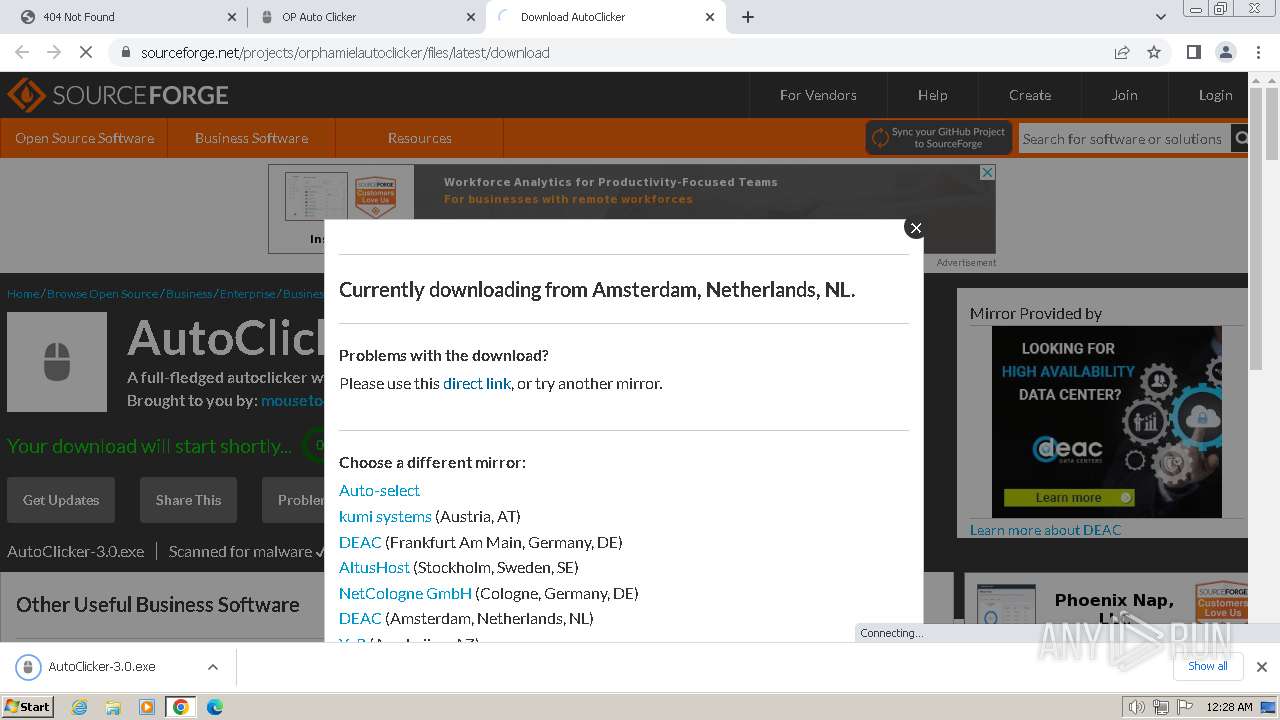Select the DEAC Frankfurt mirror

(360, 542)
